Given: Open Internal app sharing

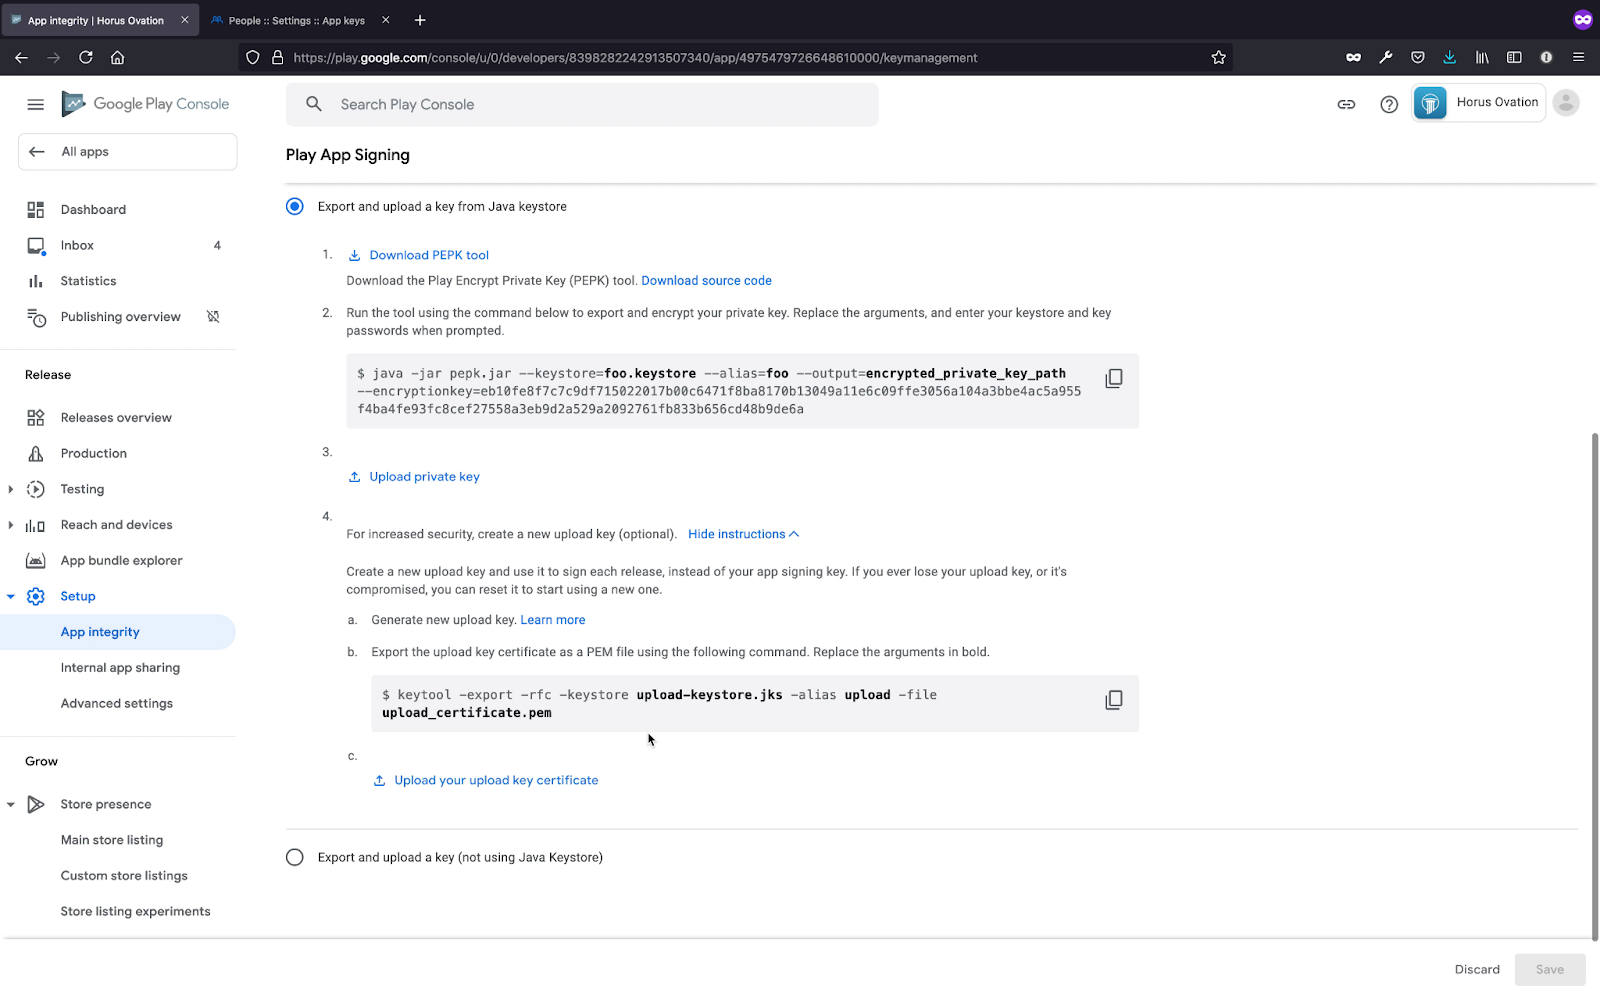Looking at the screenshot, I should pyautogui.click(x=120, y=668).
